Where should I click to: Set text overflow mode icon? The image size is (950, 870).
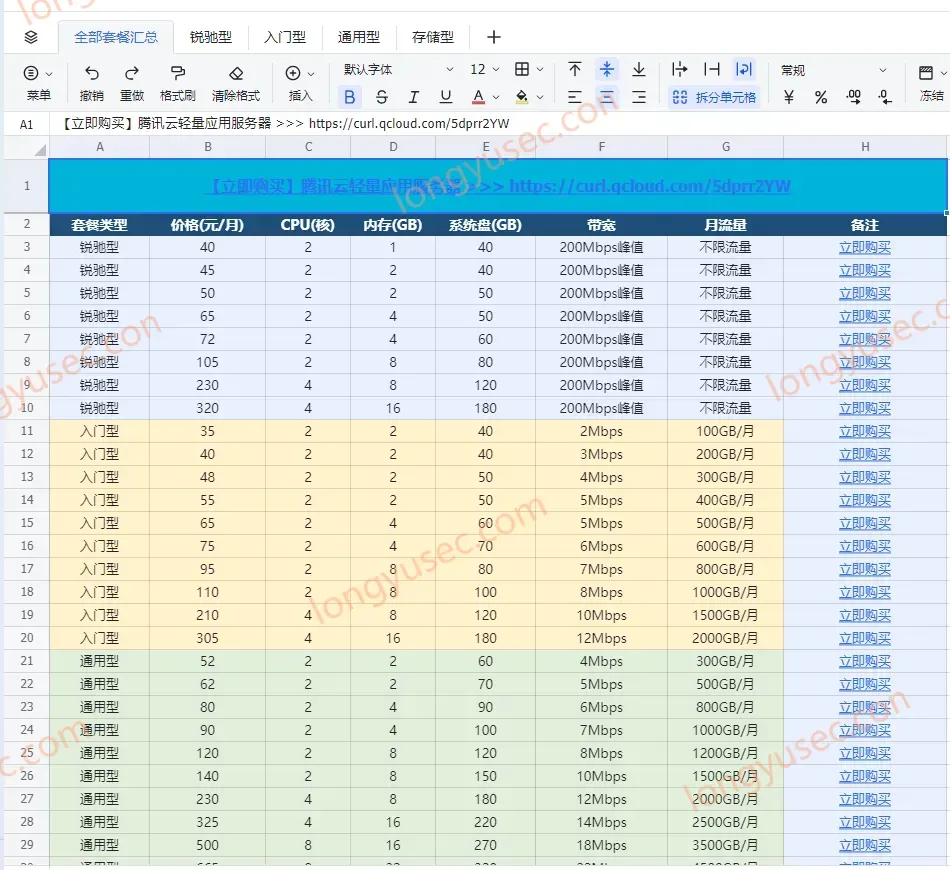680,69
